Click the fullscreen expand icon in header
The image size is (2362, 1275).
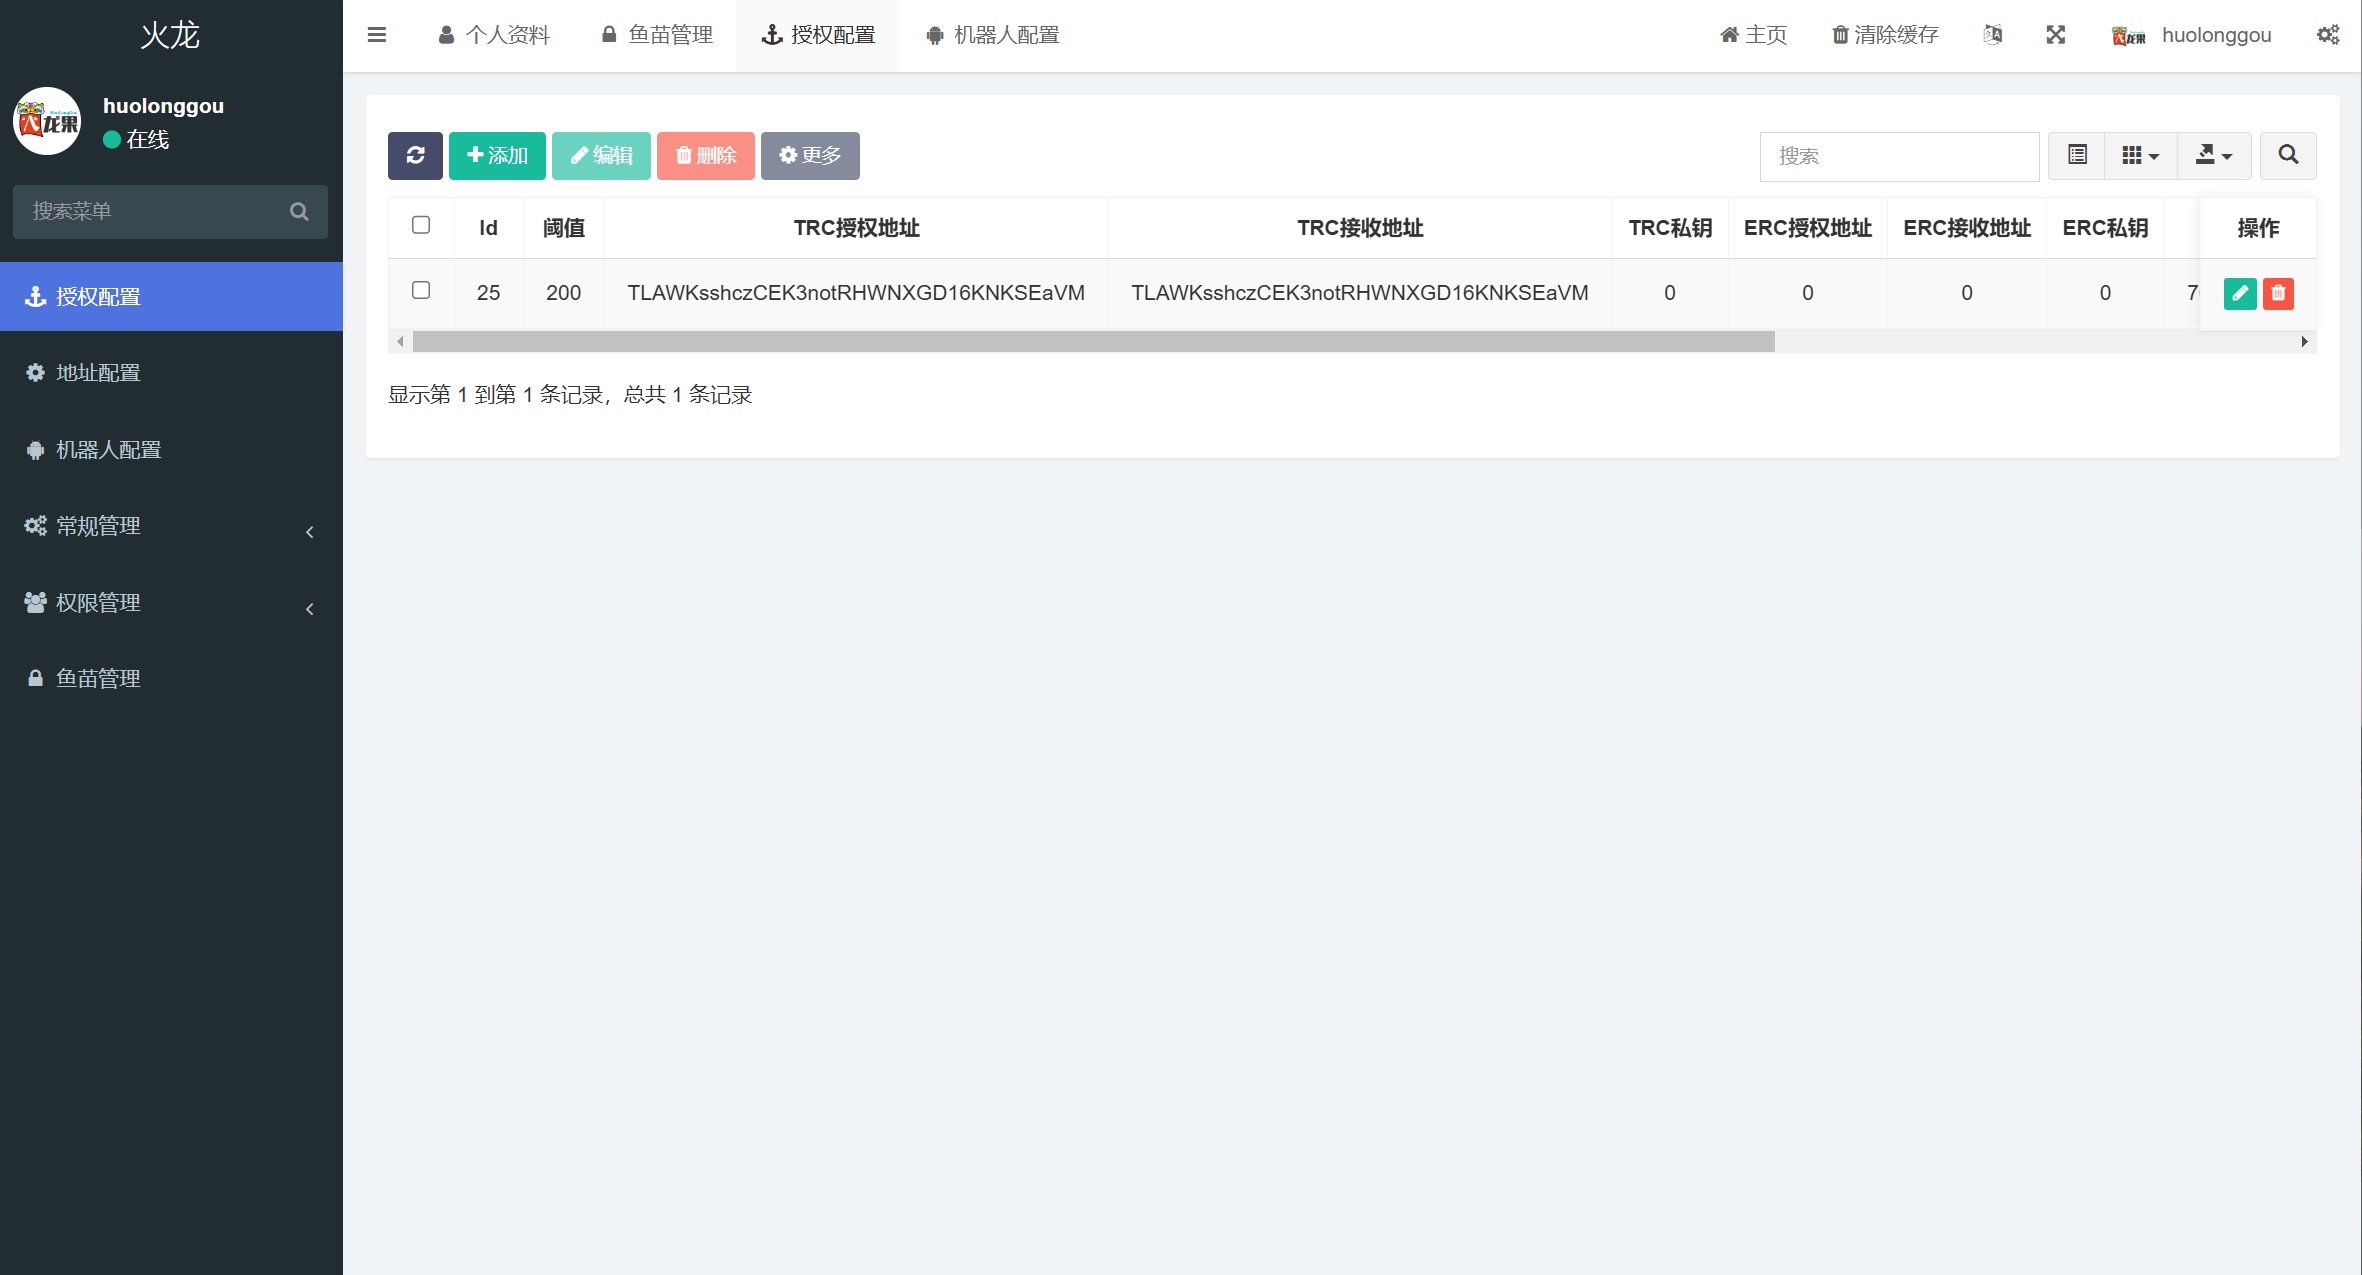click(x=2055, y=35)
